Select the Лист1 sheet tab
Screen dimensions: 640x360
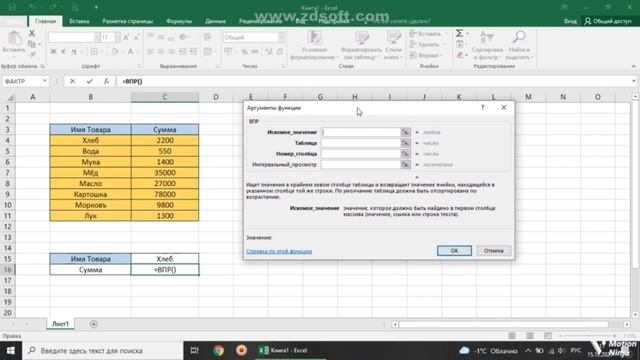coord(60,324)
